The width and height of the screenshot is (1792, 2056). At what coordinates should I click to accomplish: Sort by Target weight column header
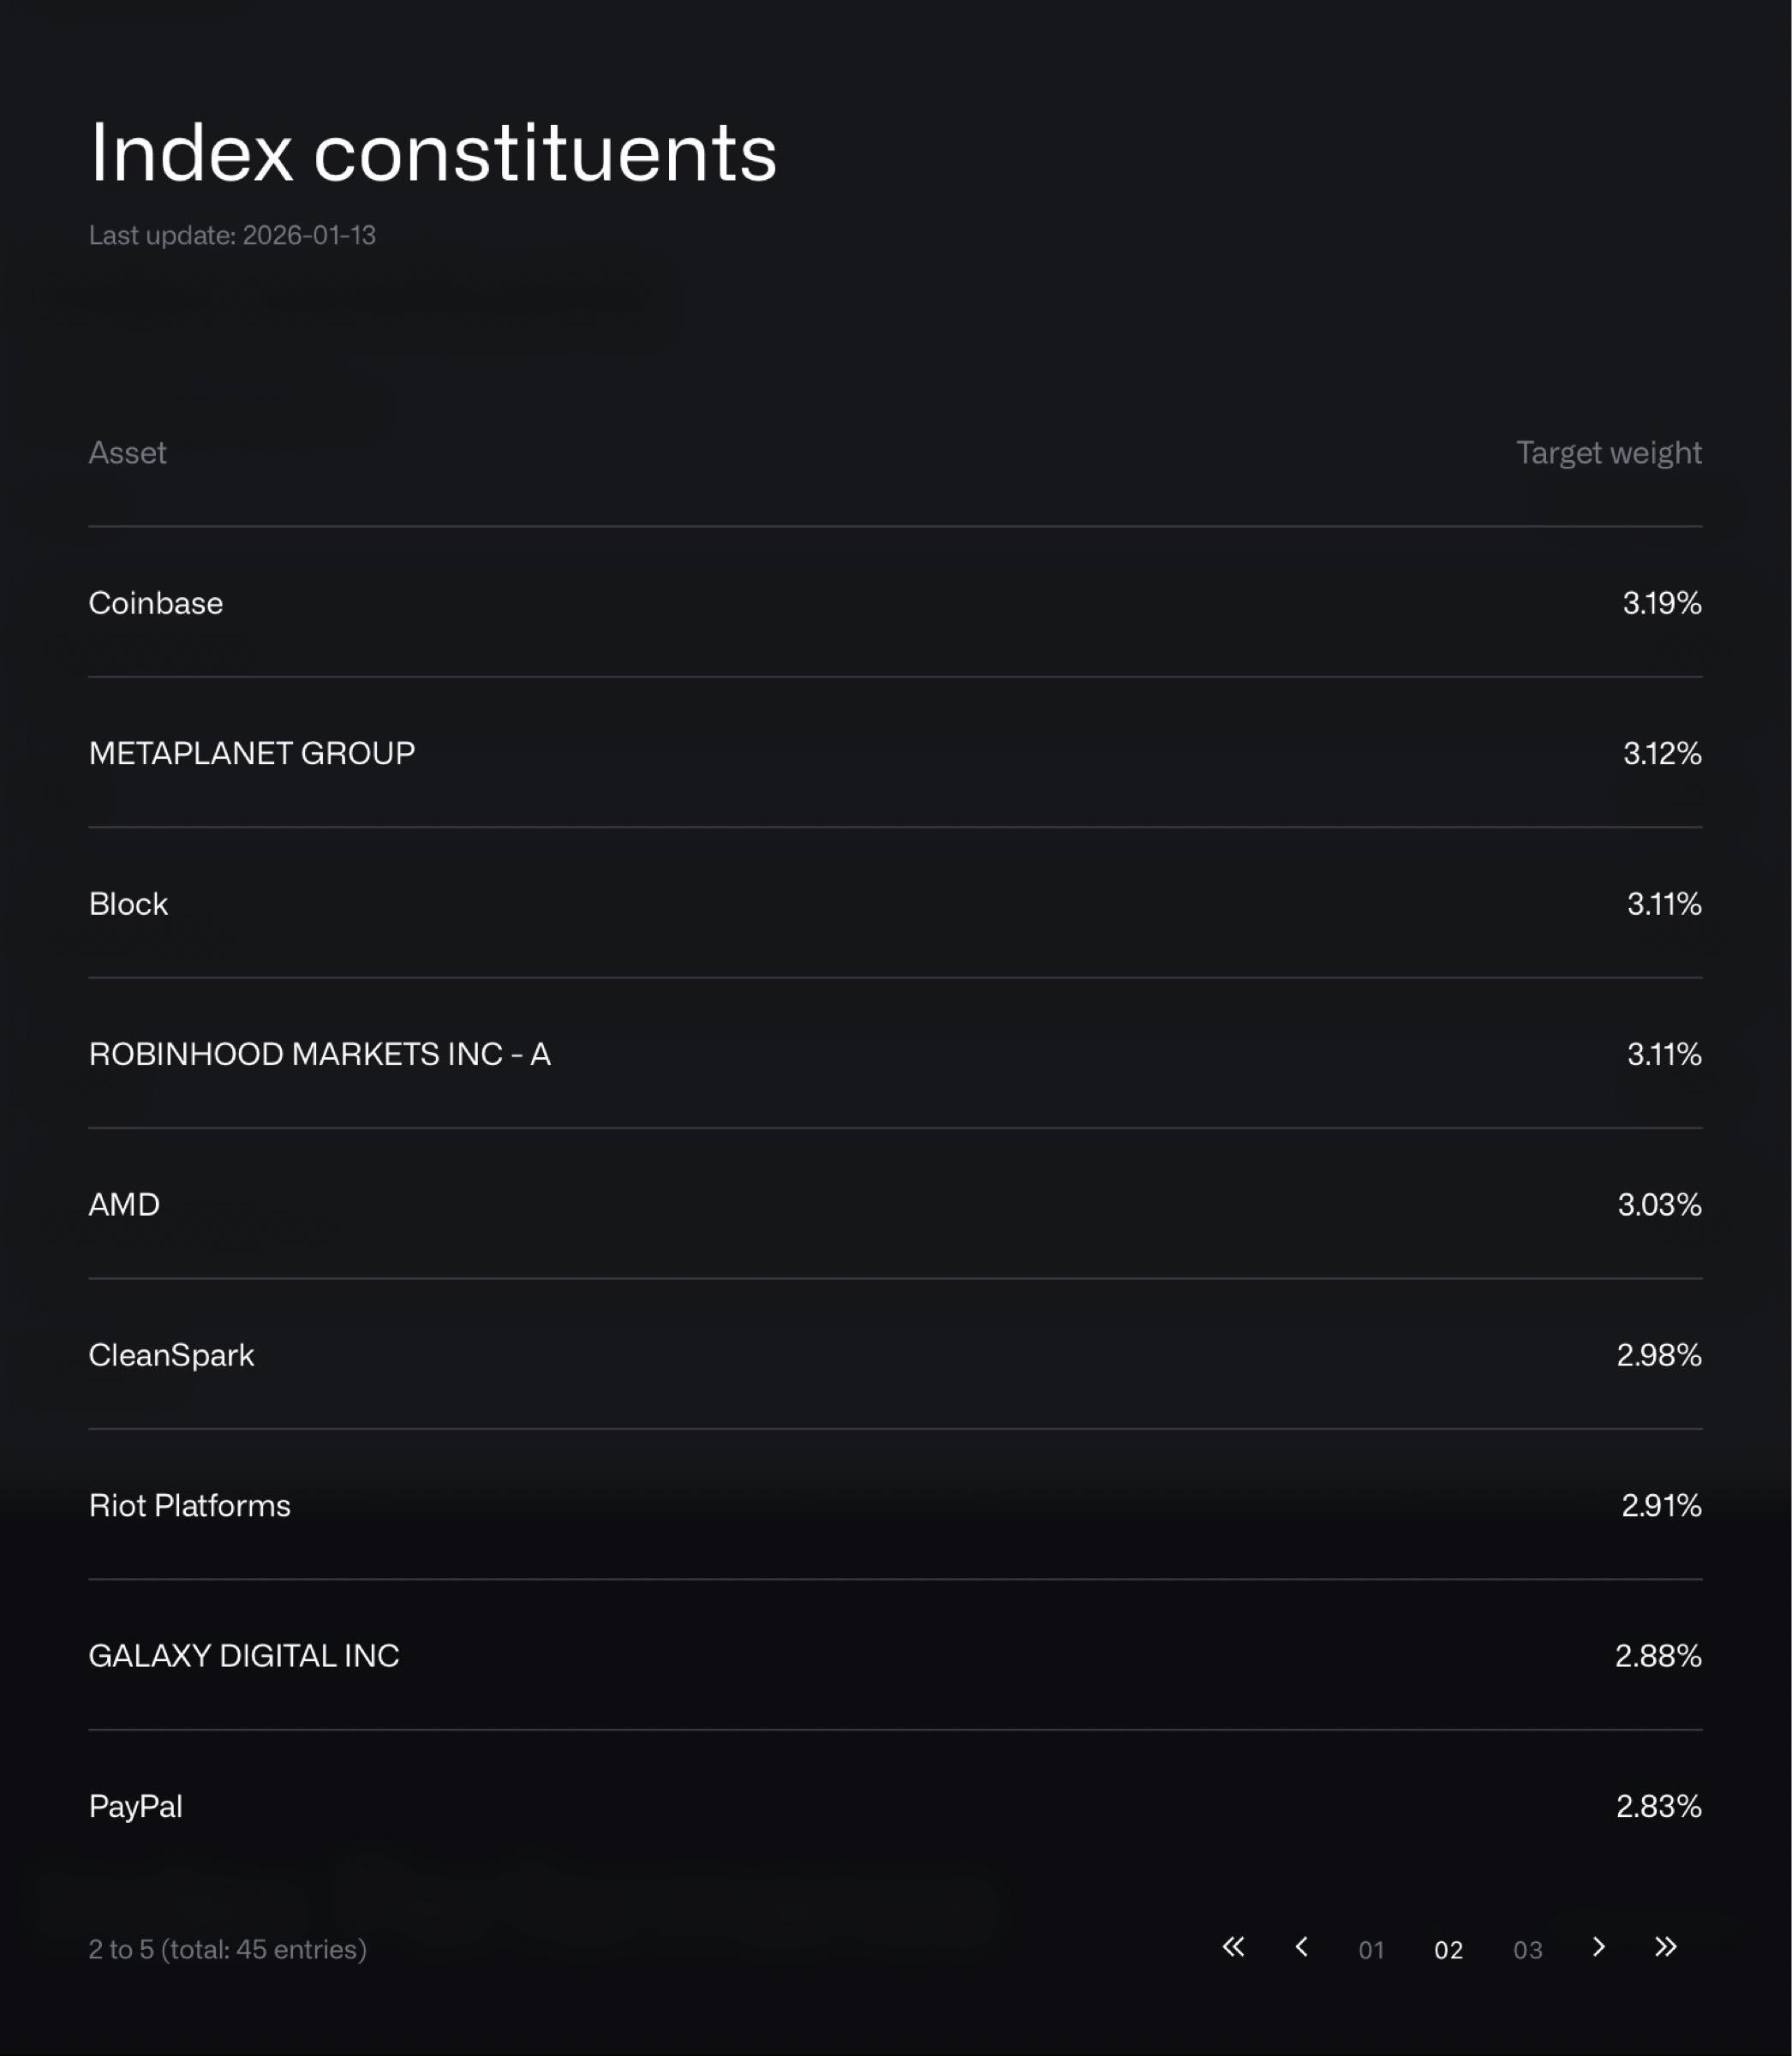(x=1608, y=453)
